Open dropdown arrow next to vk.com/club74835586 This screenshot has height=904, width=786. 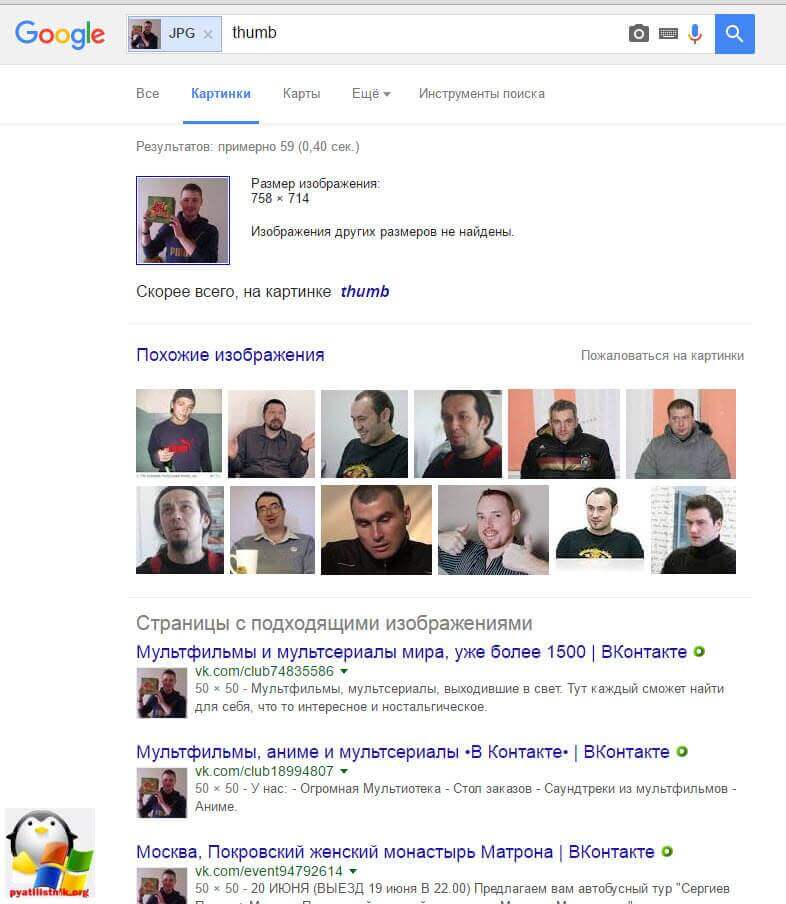(344, 672)
